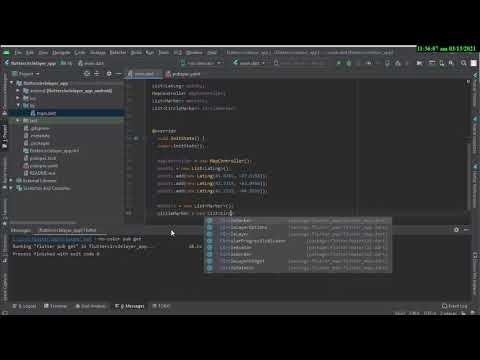The width and height of the screenshot is (480, 360).
Task: Open main.dart run configuration dropdown
Action: pyautogui.click(x=249, y=63)
